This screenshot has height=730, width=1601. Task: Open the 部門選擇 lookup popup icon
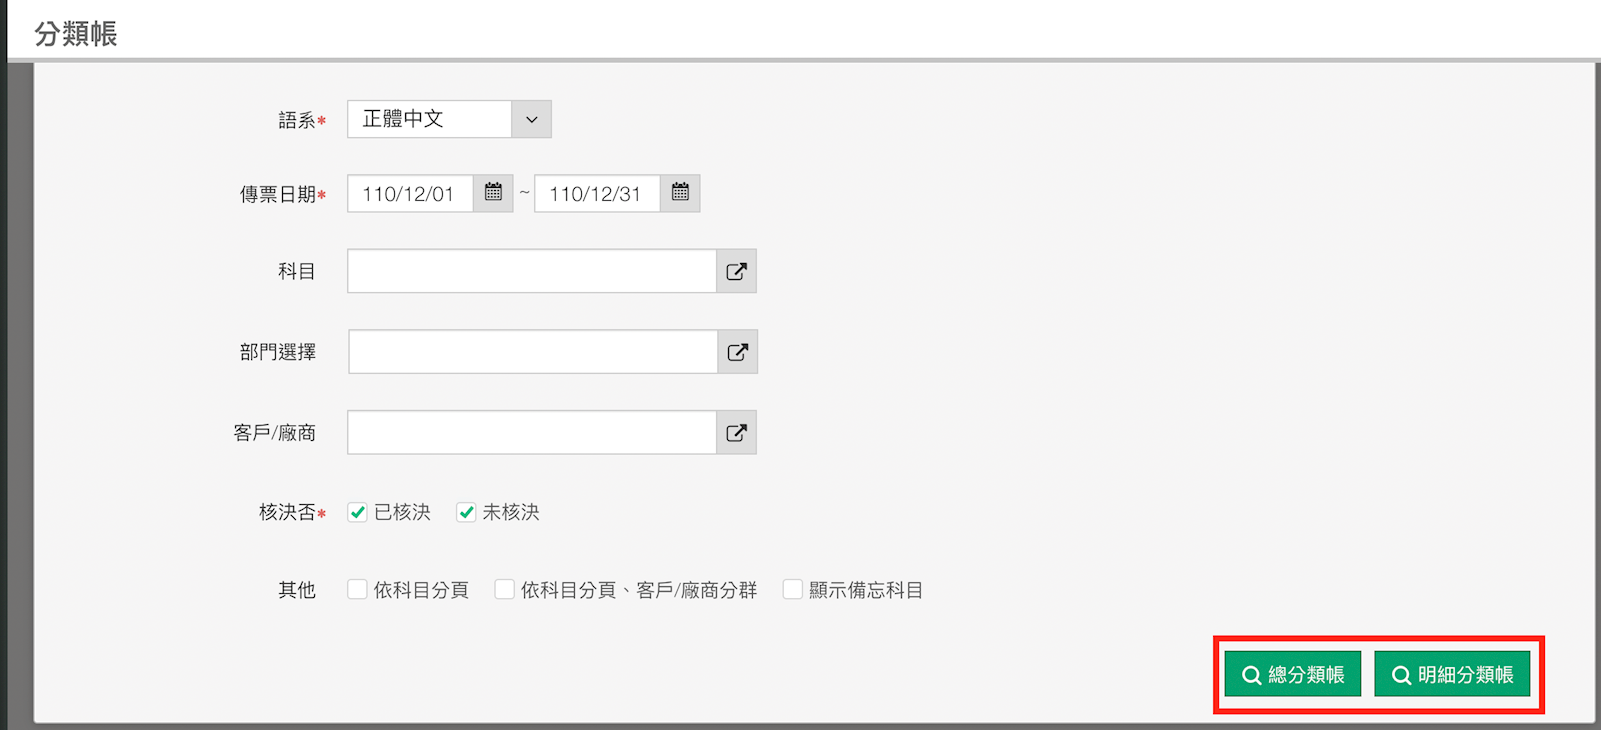tap(737, 352)
